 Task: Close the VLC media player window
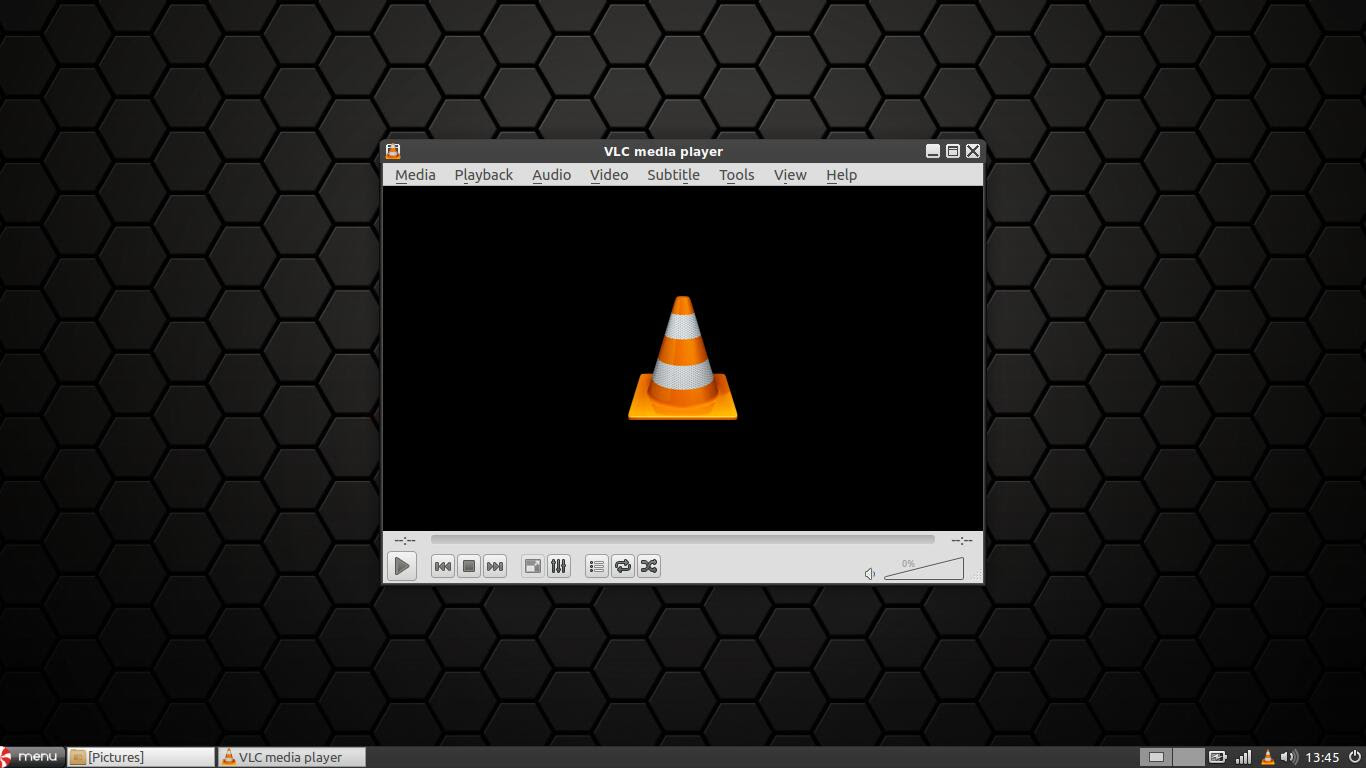(x=973, y=151)
